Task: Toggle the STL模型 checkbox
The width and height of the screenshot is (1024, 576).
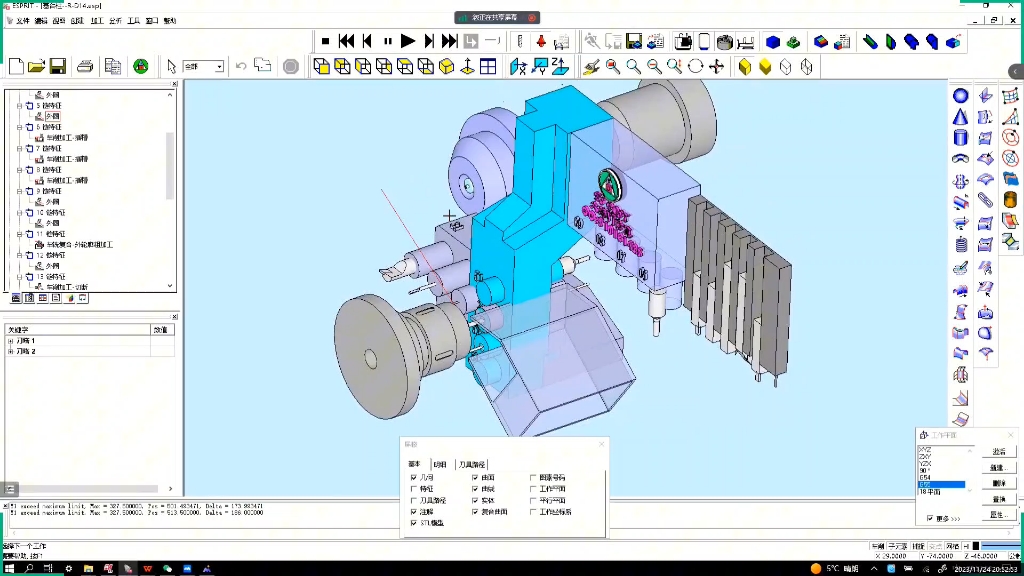Action: [x=413, y=523]
